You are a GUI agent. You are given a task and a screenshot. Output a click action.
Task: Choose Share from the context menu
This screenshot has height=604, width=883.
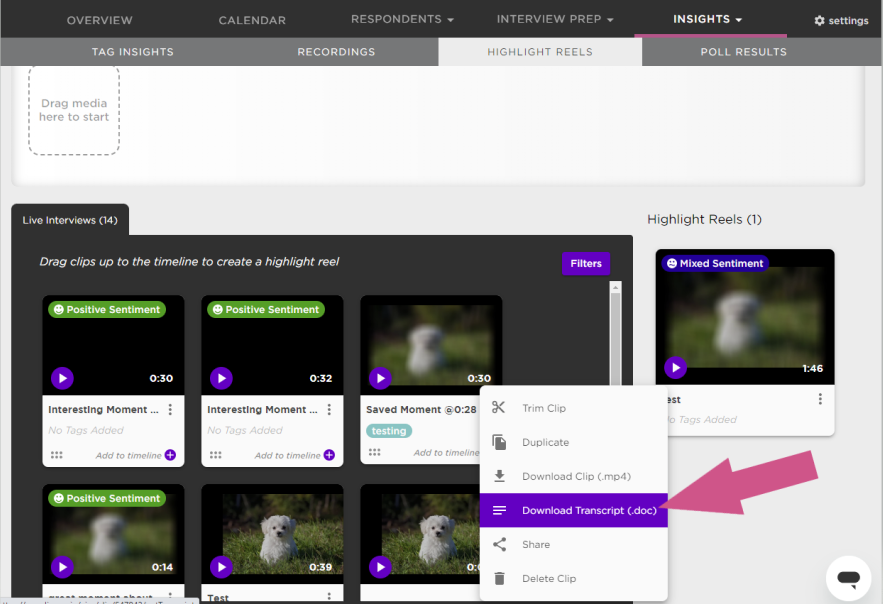coord(573,544)
